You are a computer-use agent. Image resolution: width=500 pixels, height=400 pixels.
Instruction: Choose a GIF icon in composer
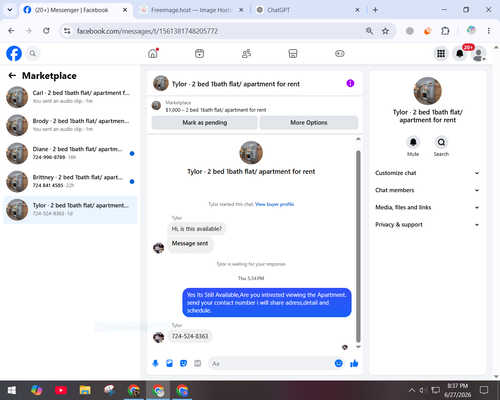tap(198, 363)
